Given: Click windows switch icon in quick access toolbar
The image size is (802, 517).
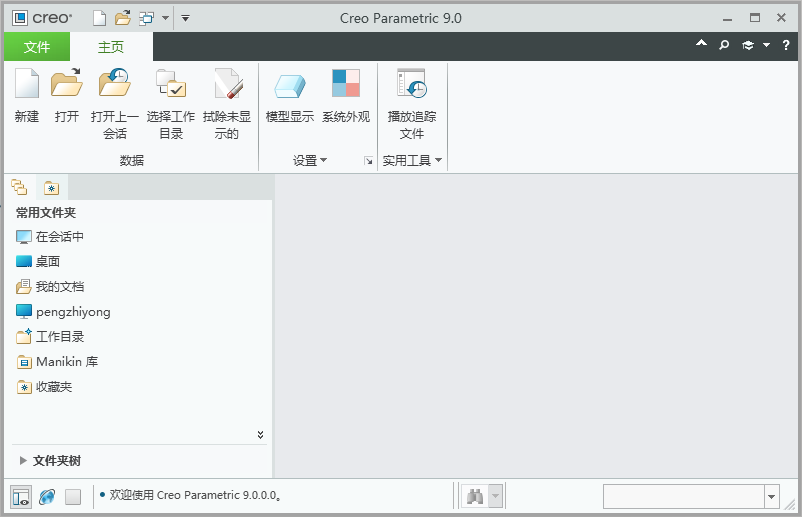Looking at the screenshot, I should (146, 18).
